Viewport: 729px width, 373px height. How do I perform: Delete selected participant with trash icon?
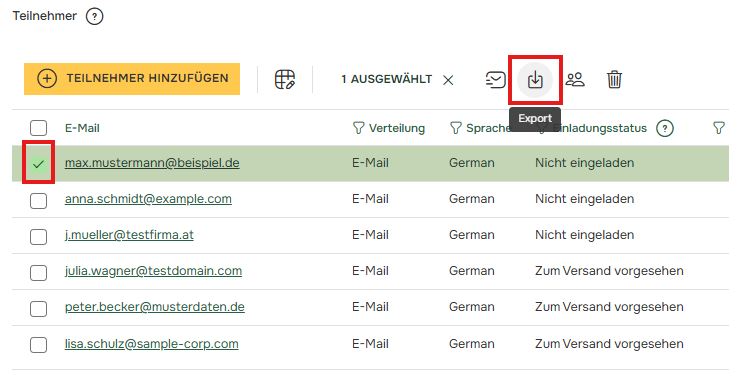pyautogui.click(x=614, y=80)
